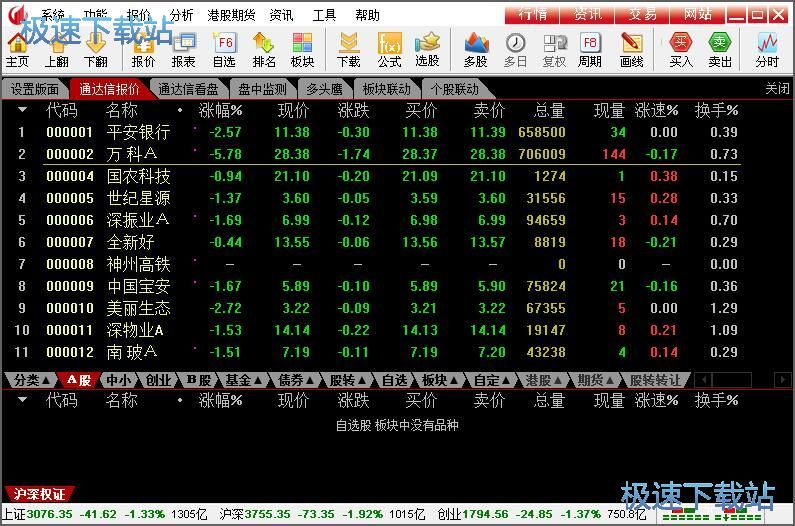Sort by the upper 涨幅% column header
795x526 pixels.
220,110
